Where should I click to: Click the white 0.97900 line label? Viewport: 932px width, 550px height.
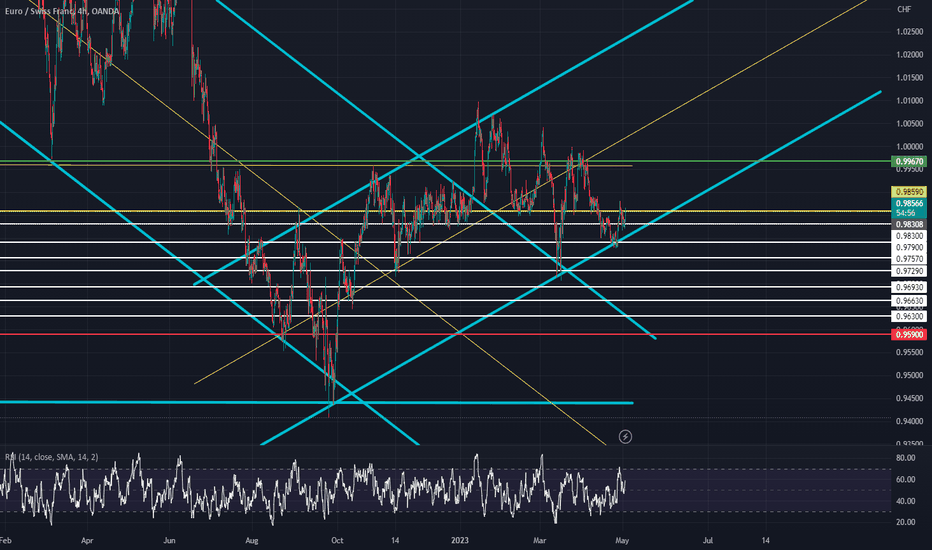909,247
